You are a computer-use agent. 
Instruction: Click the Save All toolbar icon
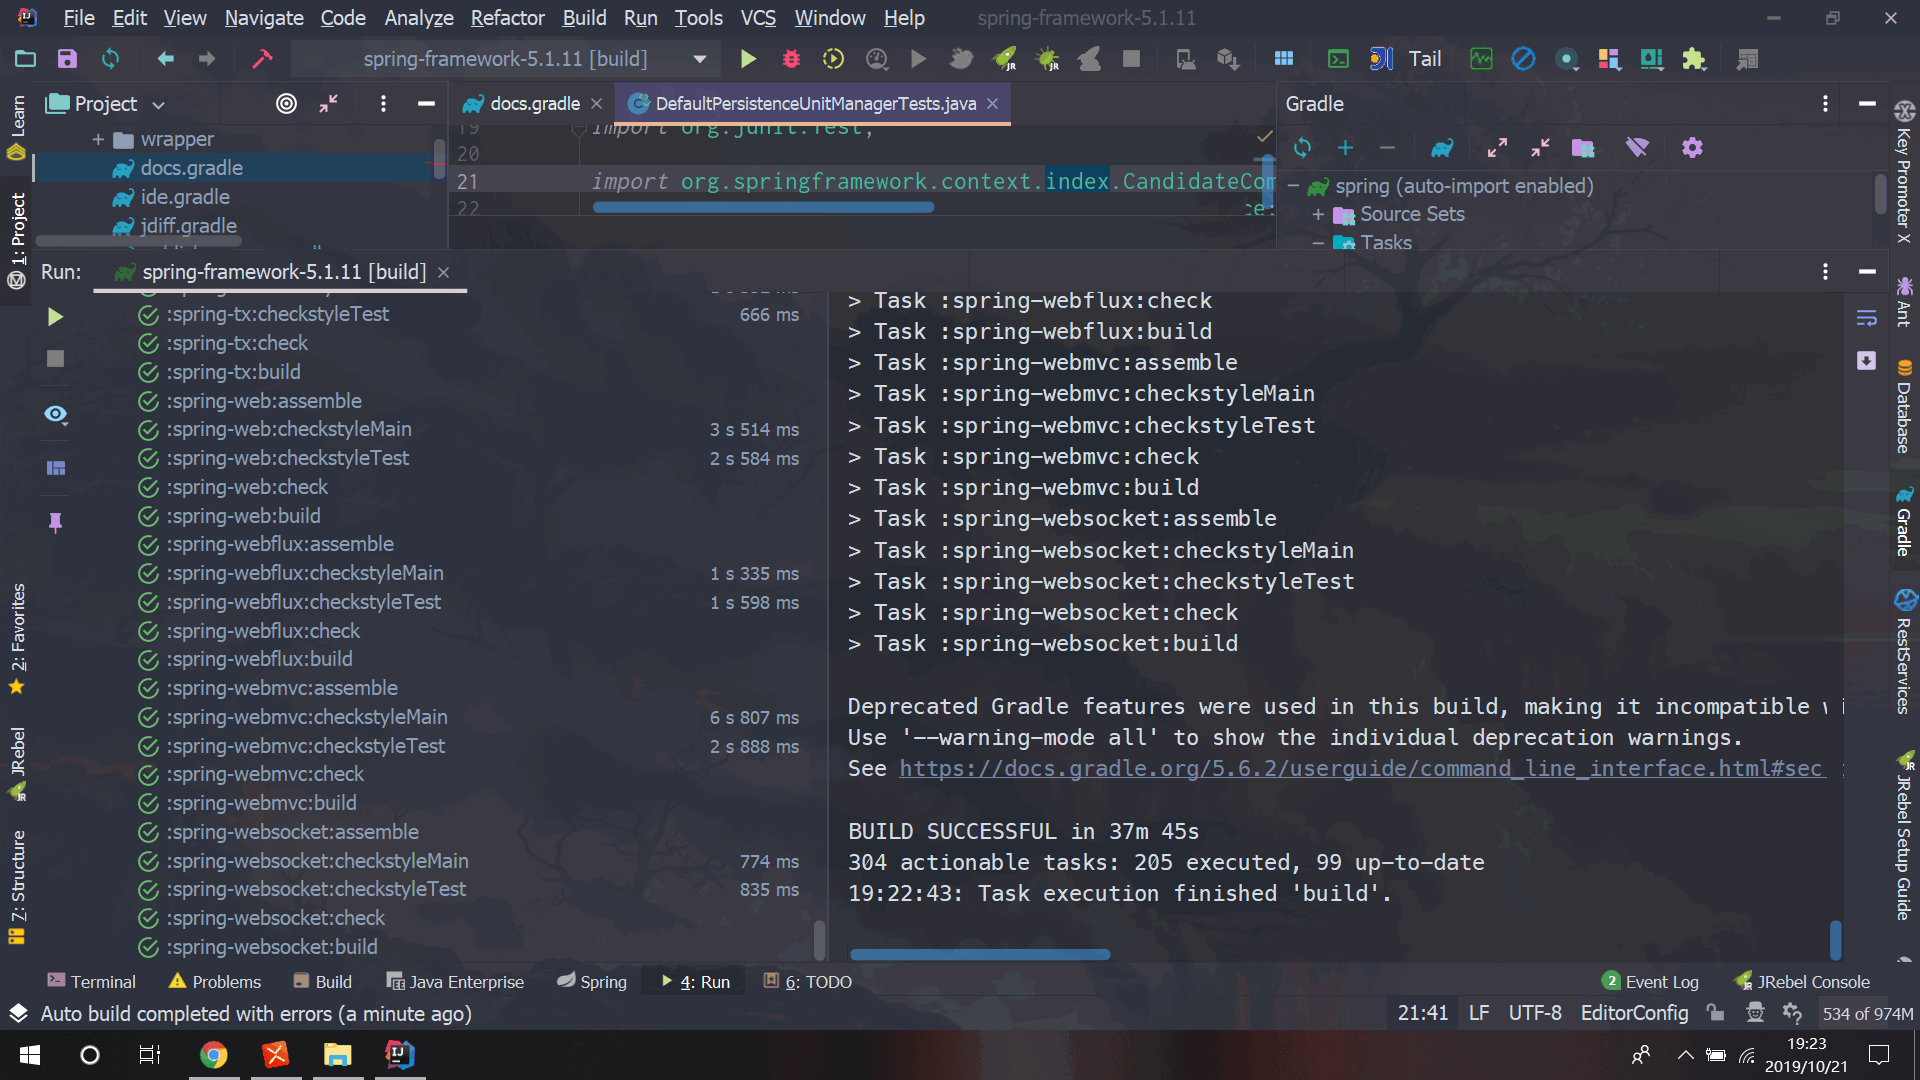67,59
